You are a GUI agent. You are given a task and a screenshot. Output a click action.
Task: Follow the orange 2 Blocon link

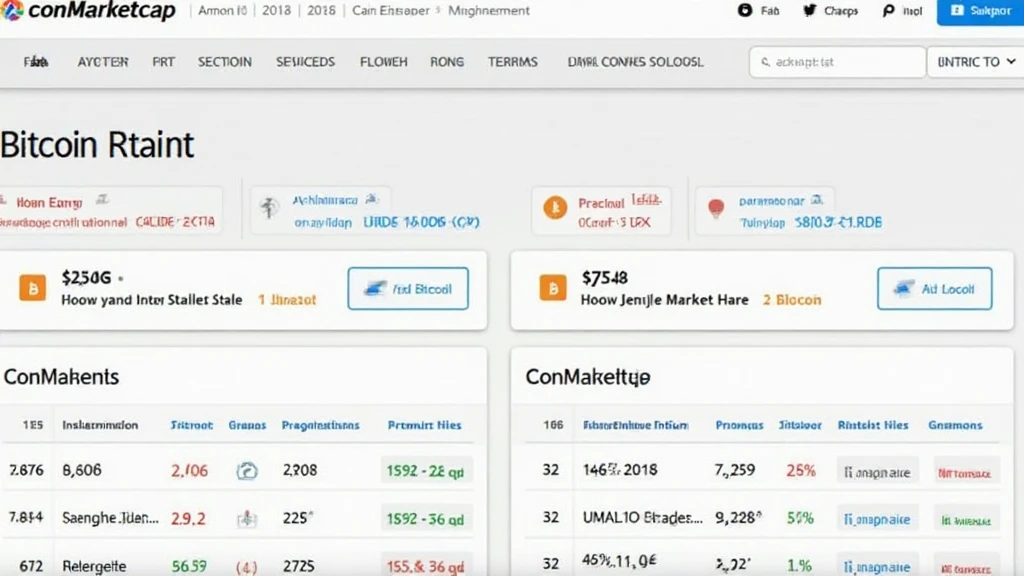(x=792, y=300)
